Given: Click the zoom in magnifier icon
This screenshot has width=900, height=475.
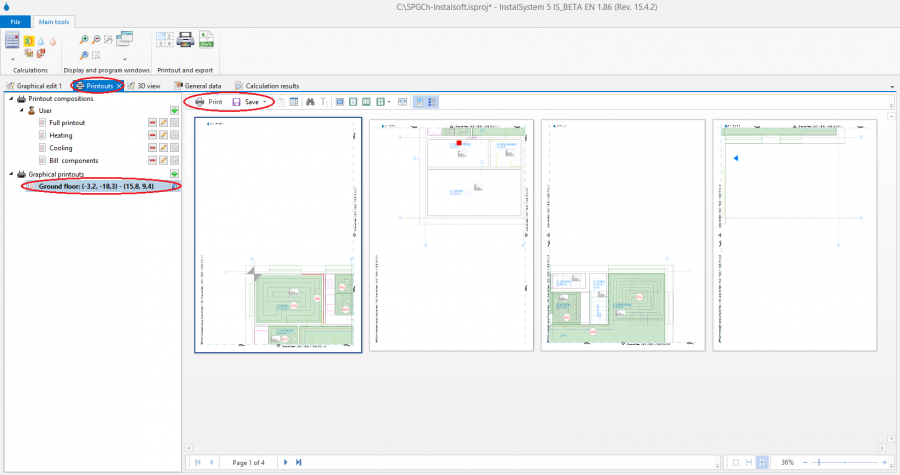Looking at the screenshot, I should click(x=84, y=39).
